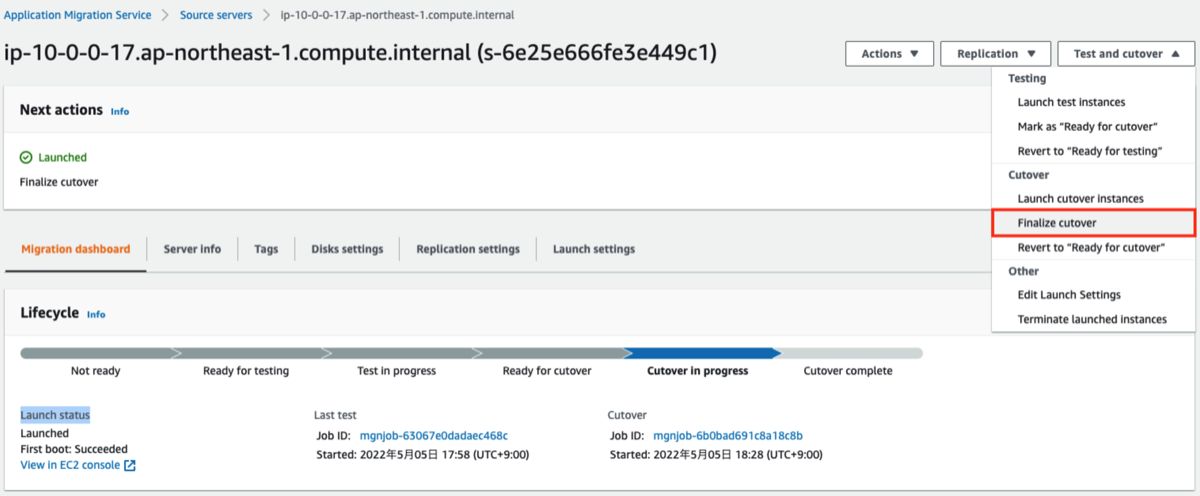Image resolution: width=1200 pixels, height=496 pixels.
Task: Select Edit Launch Settings
Action: coord(1069,295)
